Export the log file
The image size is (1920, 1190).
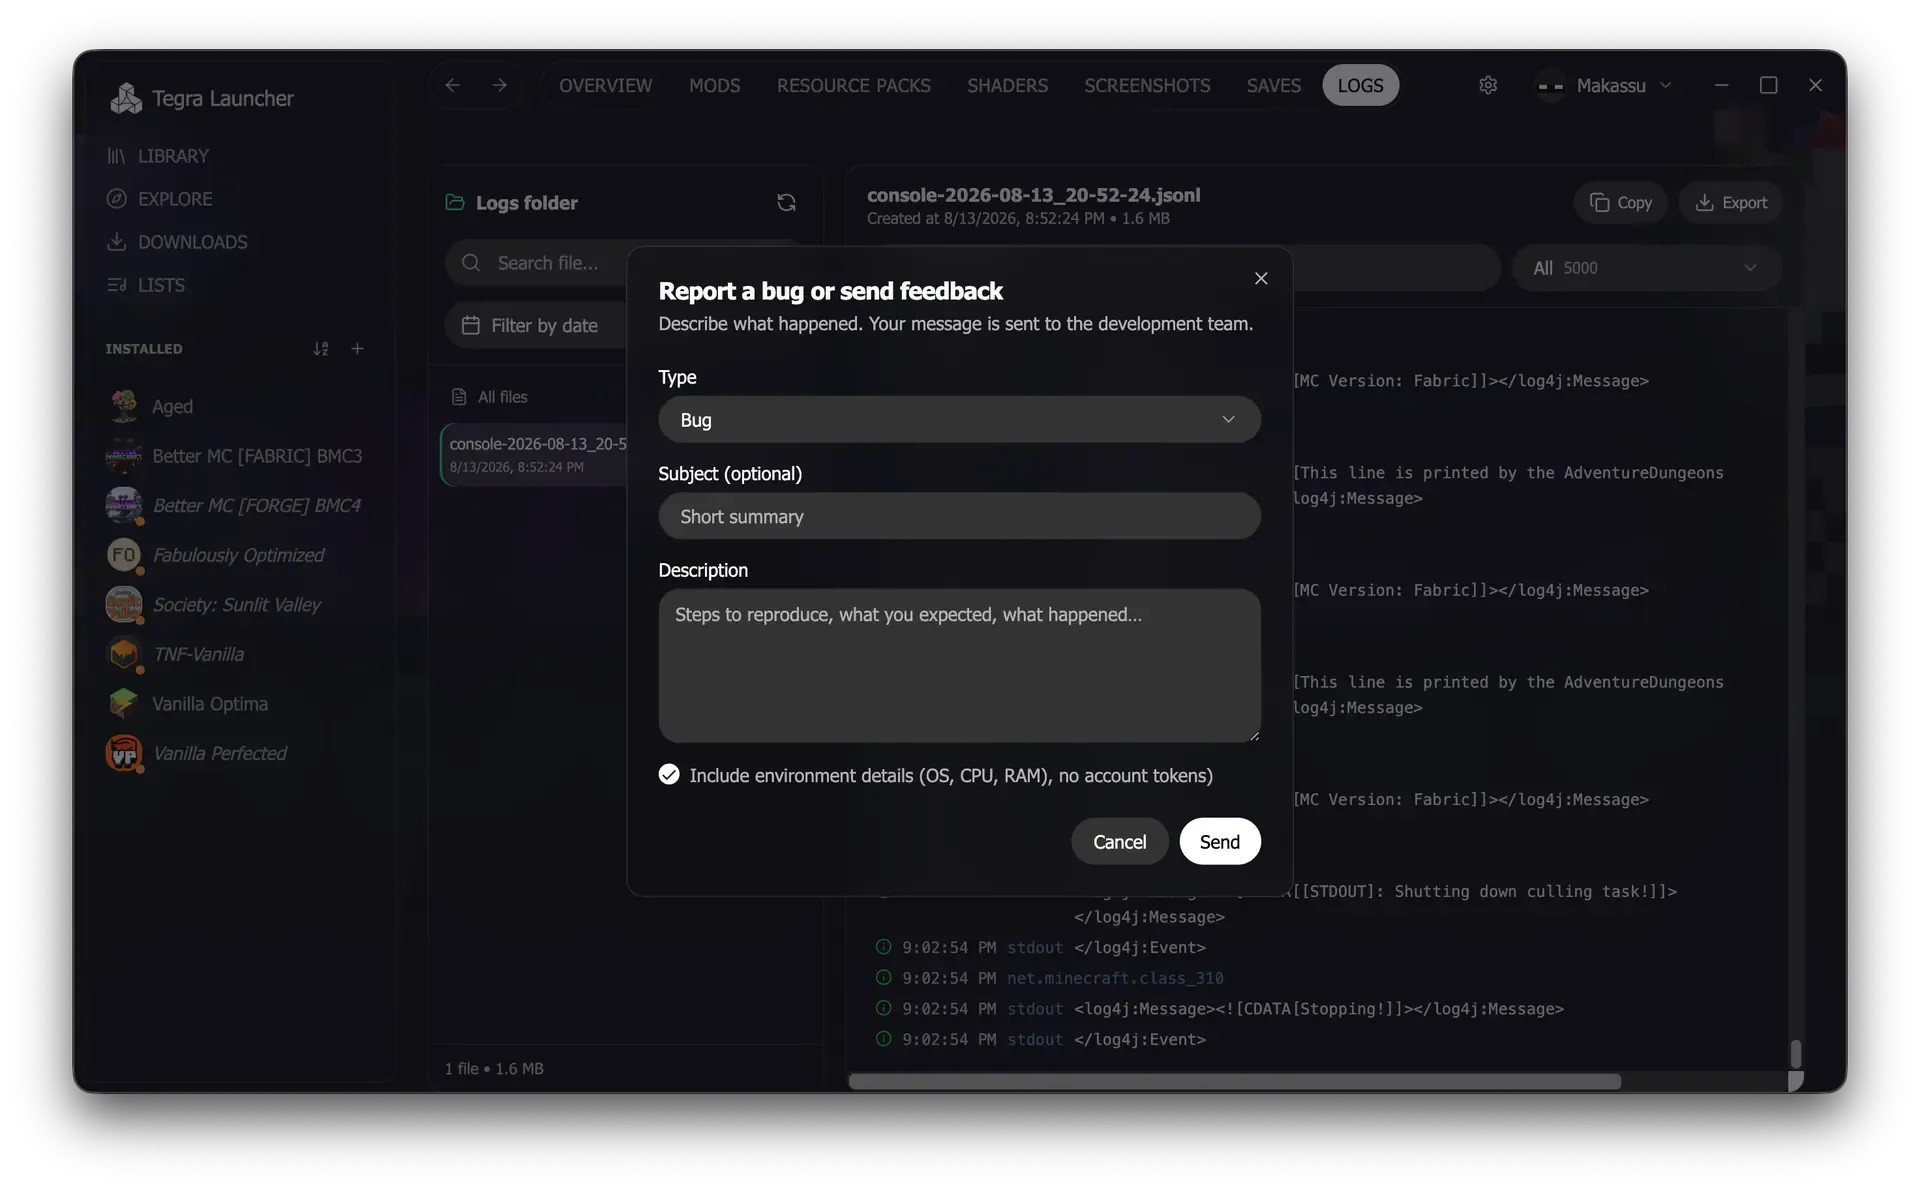1731,203
